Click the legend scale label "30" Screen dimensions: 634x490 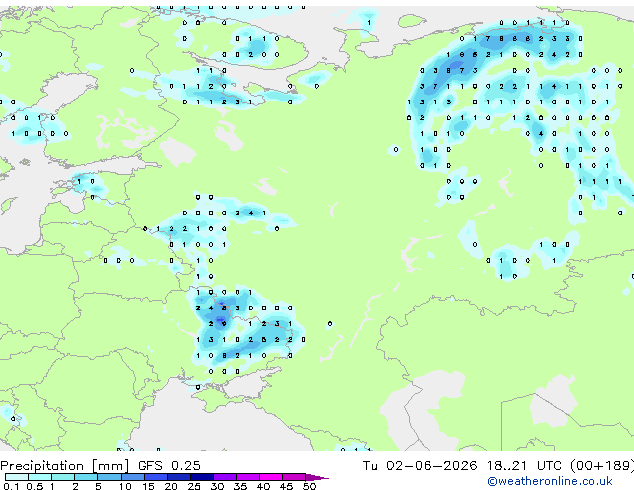click(x=217, y=486)
